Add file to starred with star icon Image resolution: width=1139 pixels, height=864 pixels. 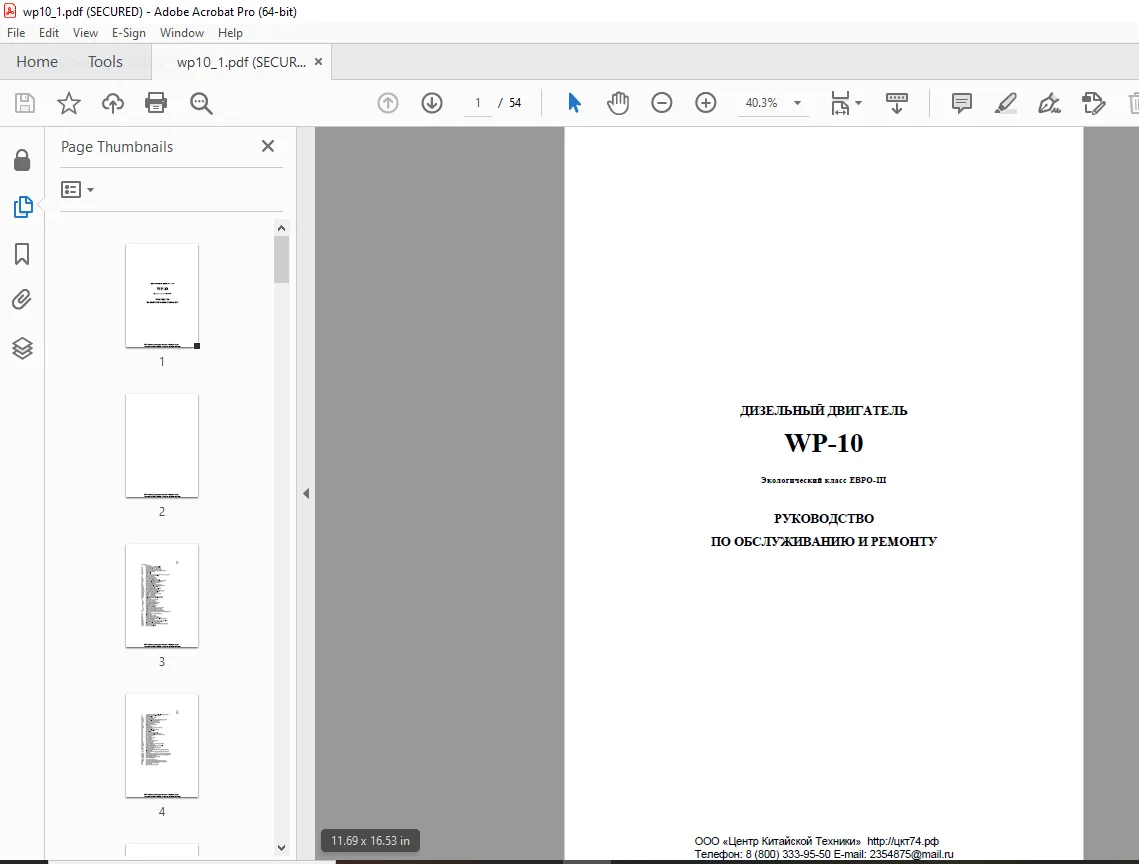point(69,103)
